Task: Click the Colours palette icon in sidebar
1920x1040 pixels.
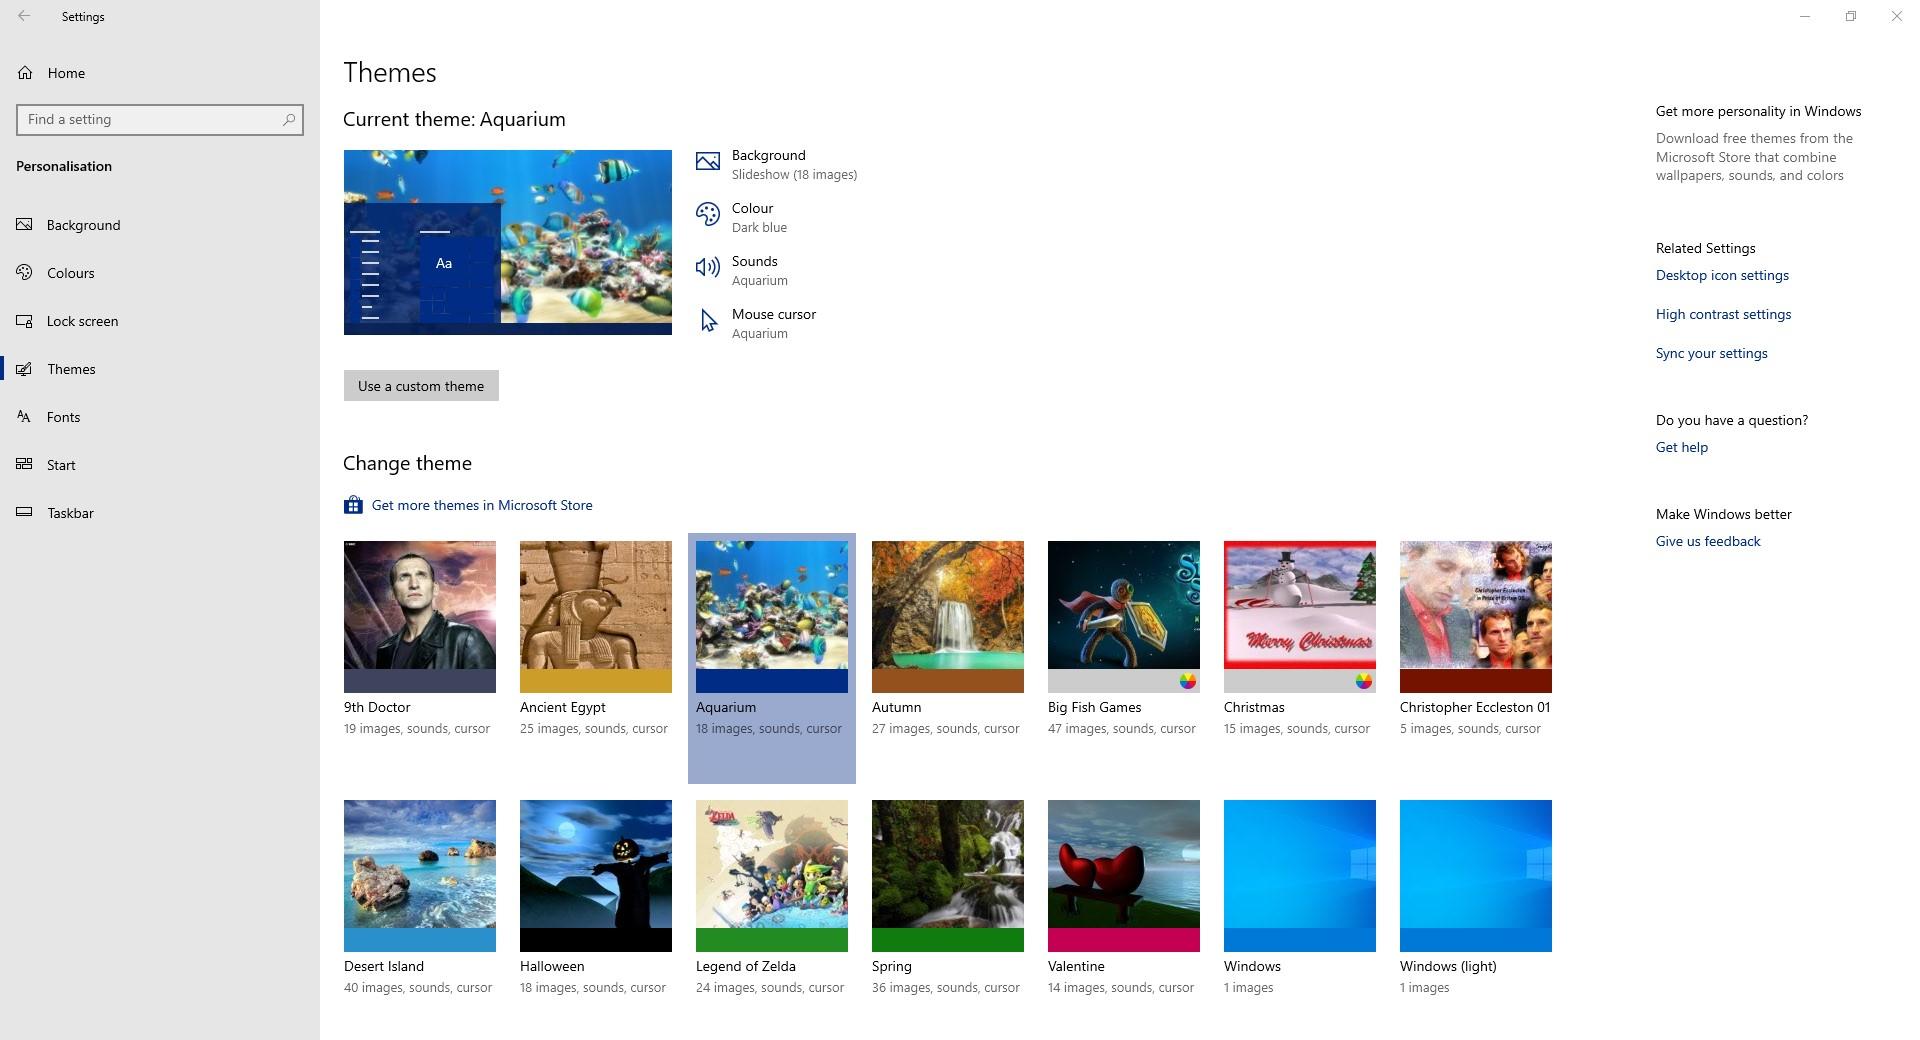Action: click(25, 273)
